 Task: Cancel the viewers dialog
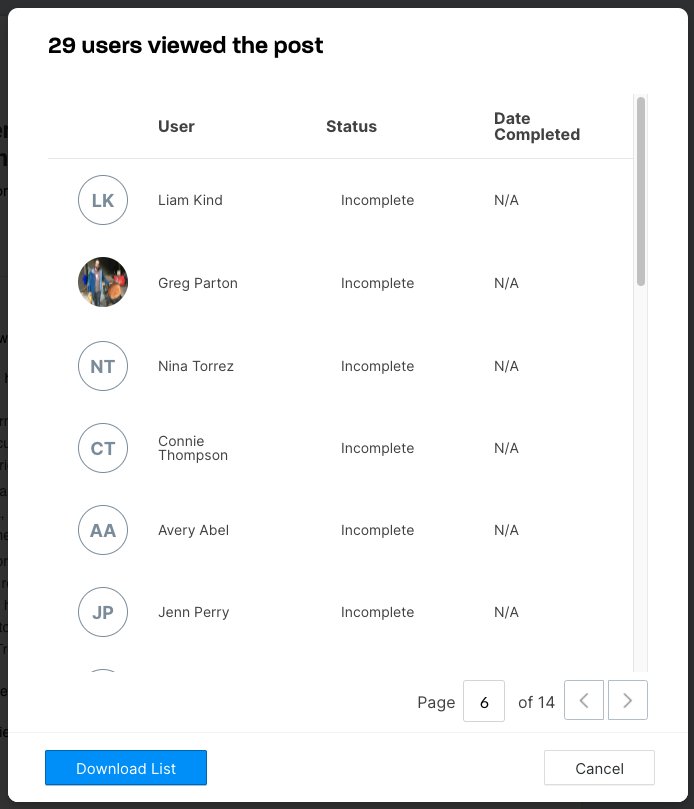599,768
